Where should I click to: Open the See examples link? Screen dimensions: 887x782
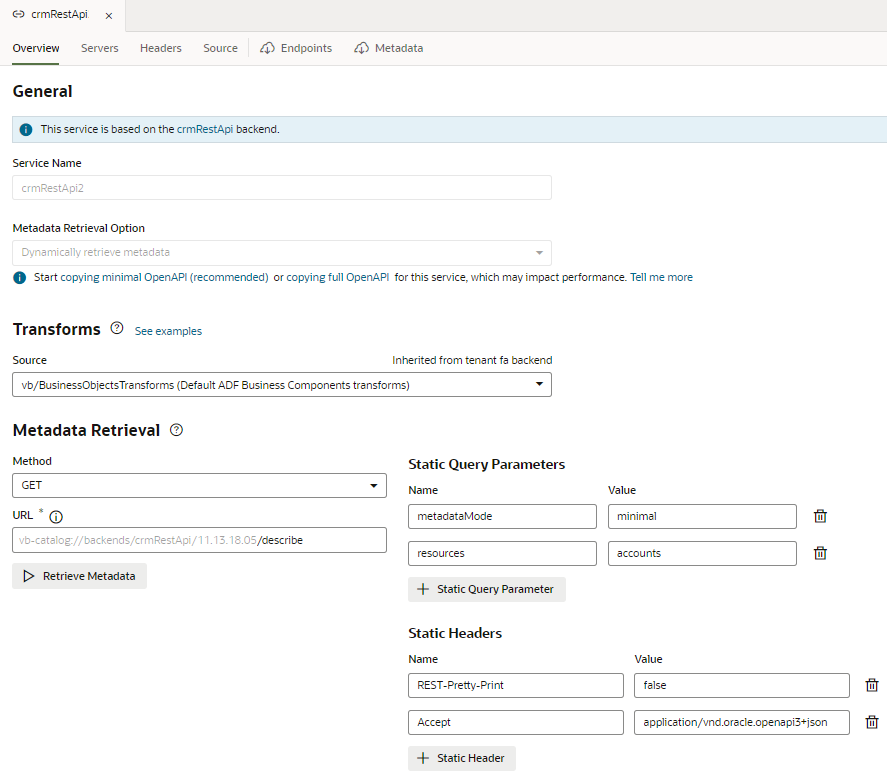click(x=168, y=331)
